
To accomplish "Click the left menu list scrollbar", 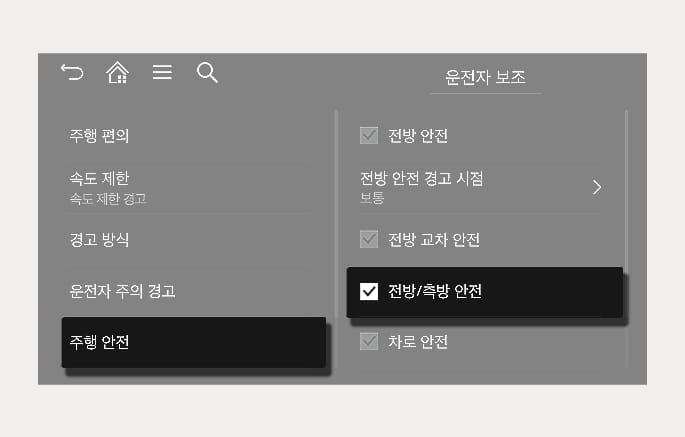I will click(336, 214).
